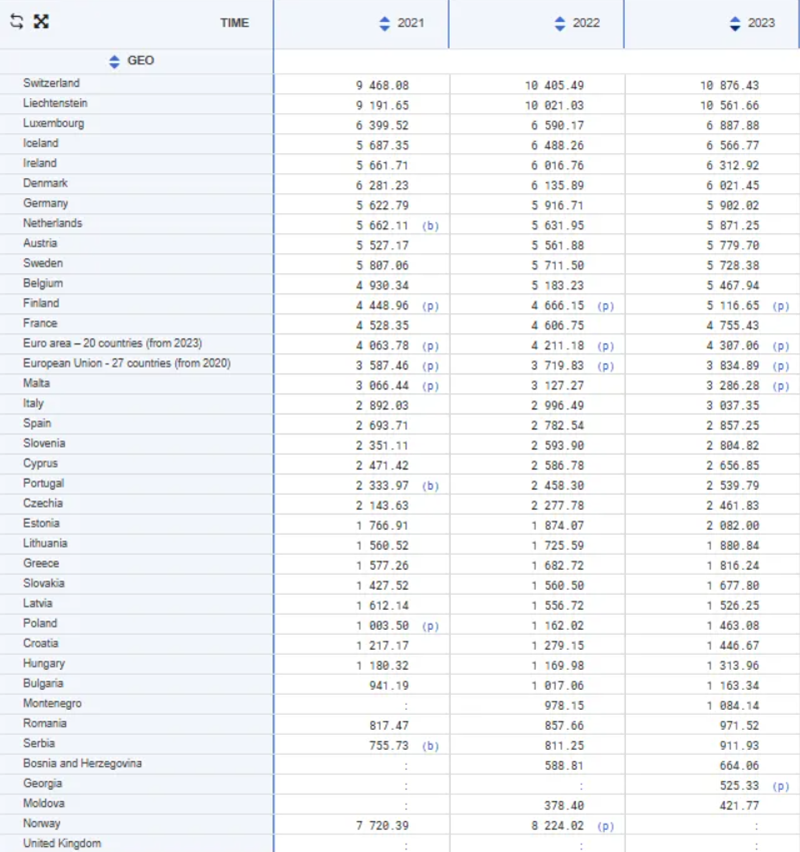800x852 pixels.
Task: Click the TIME dimension header label
Action: 234,23
